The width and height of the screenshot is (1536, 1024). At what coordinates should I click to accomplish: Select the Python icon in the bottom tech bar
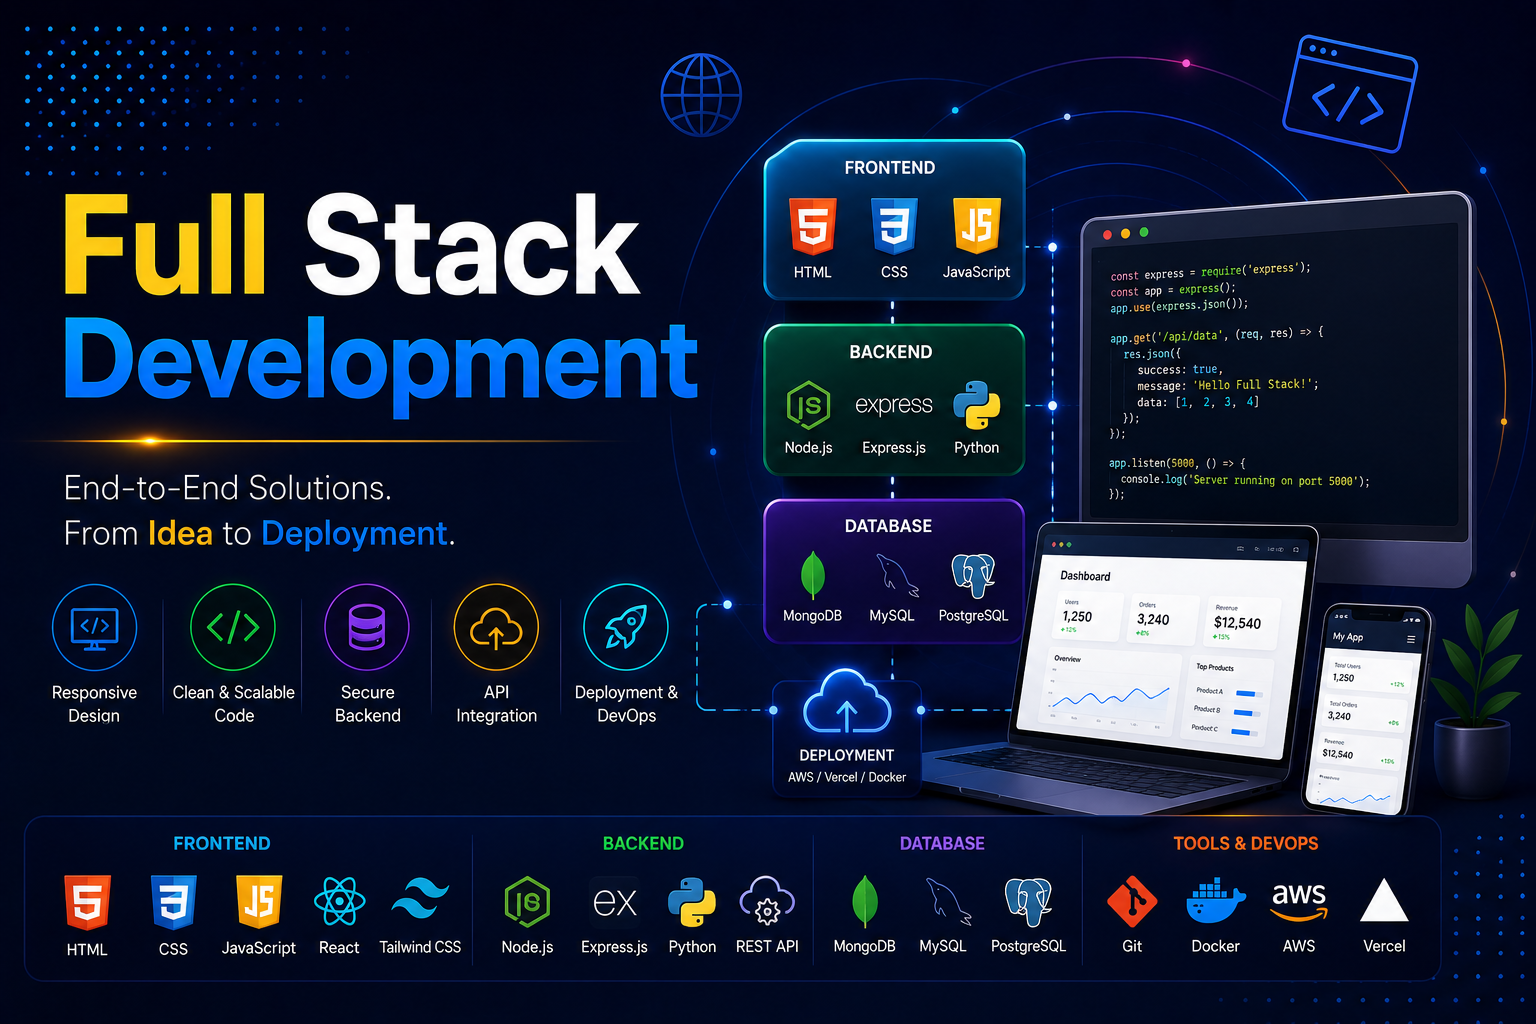click(x=692, y=903)
